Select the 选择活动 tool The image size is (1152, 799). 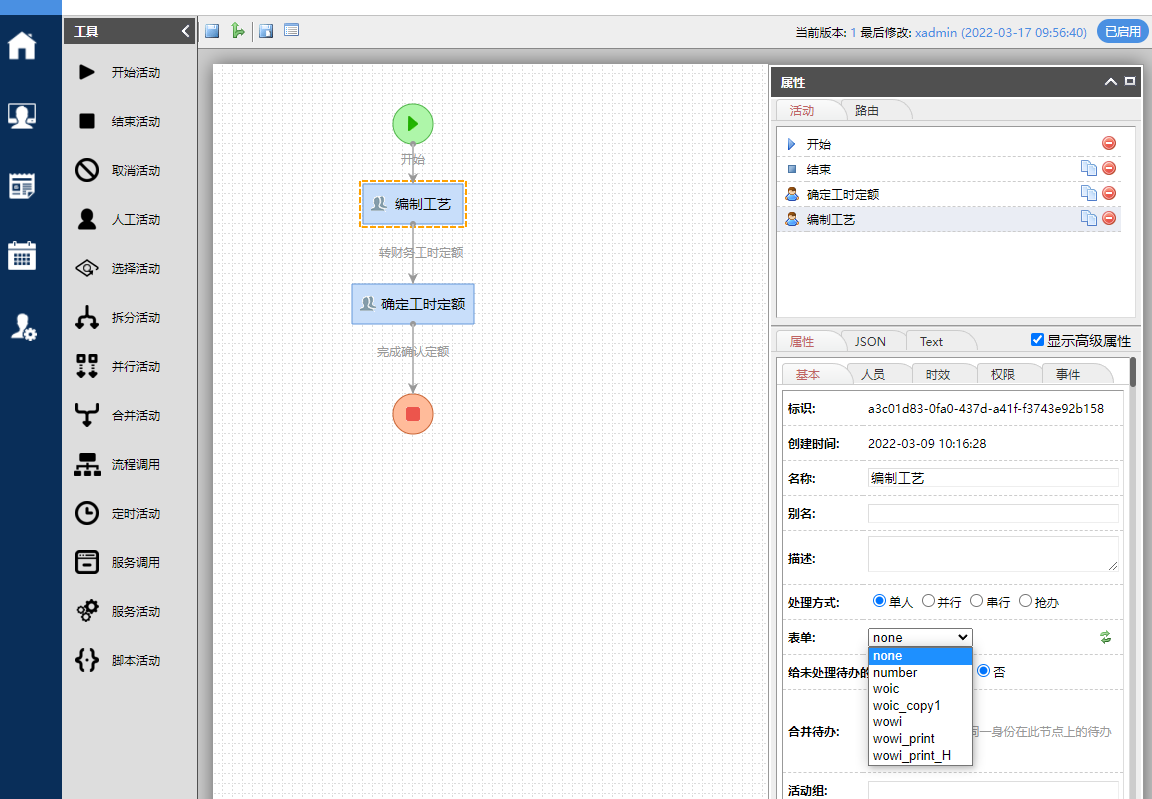[118, 269]
